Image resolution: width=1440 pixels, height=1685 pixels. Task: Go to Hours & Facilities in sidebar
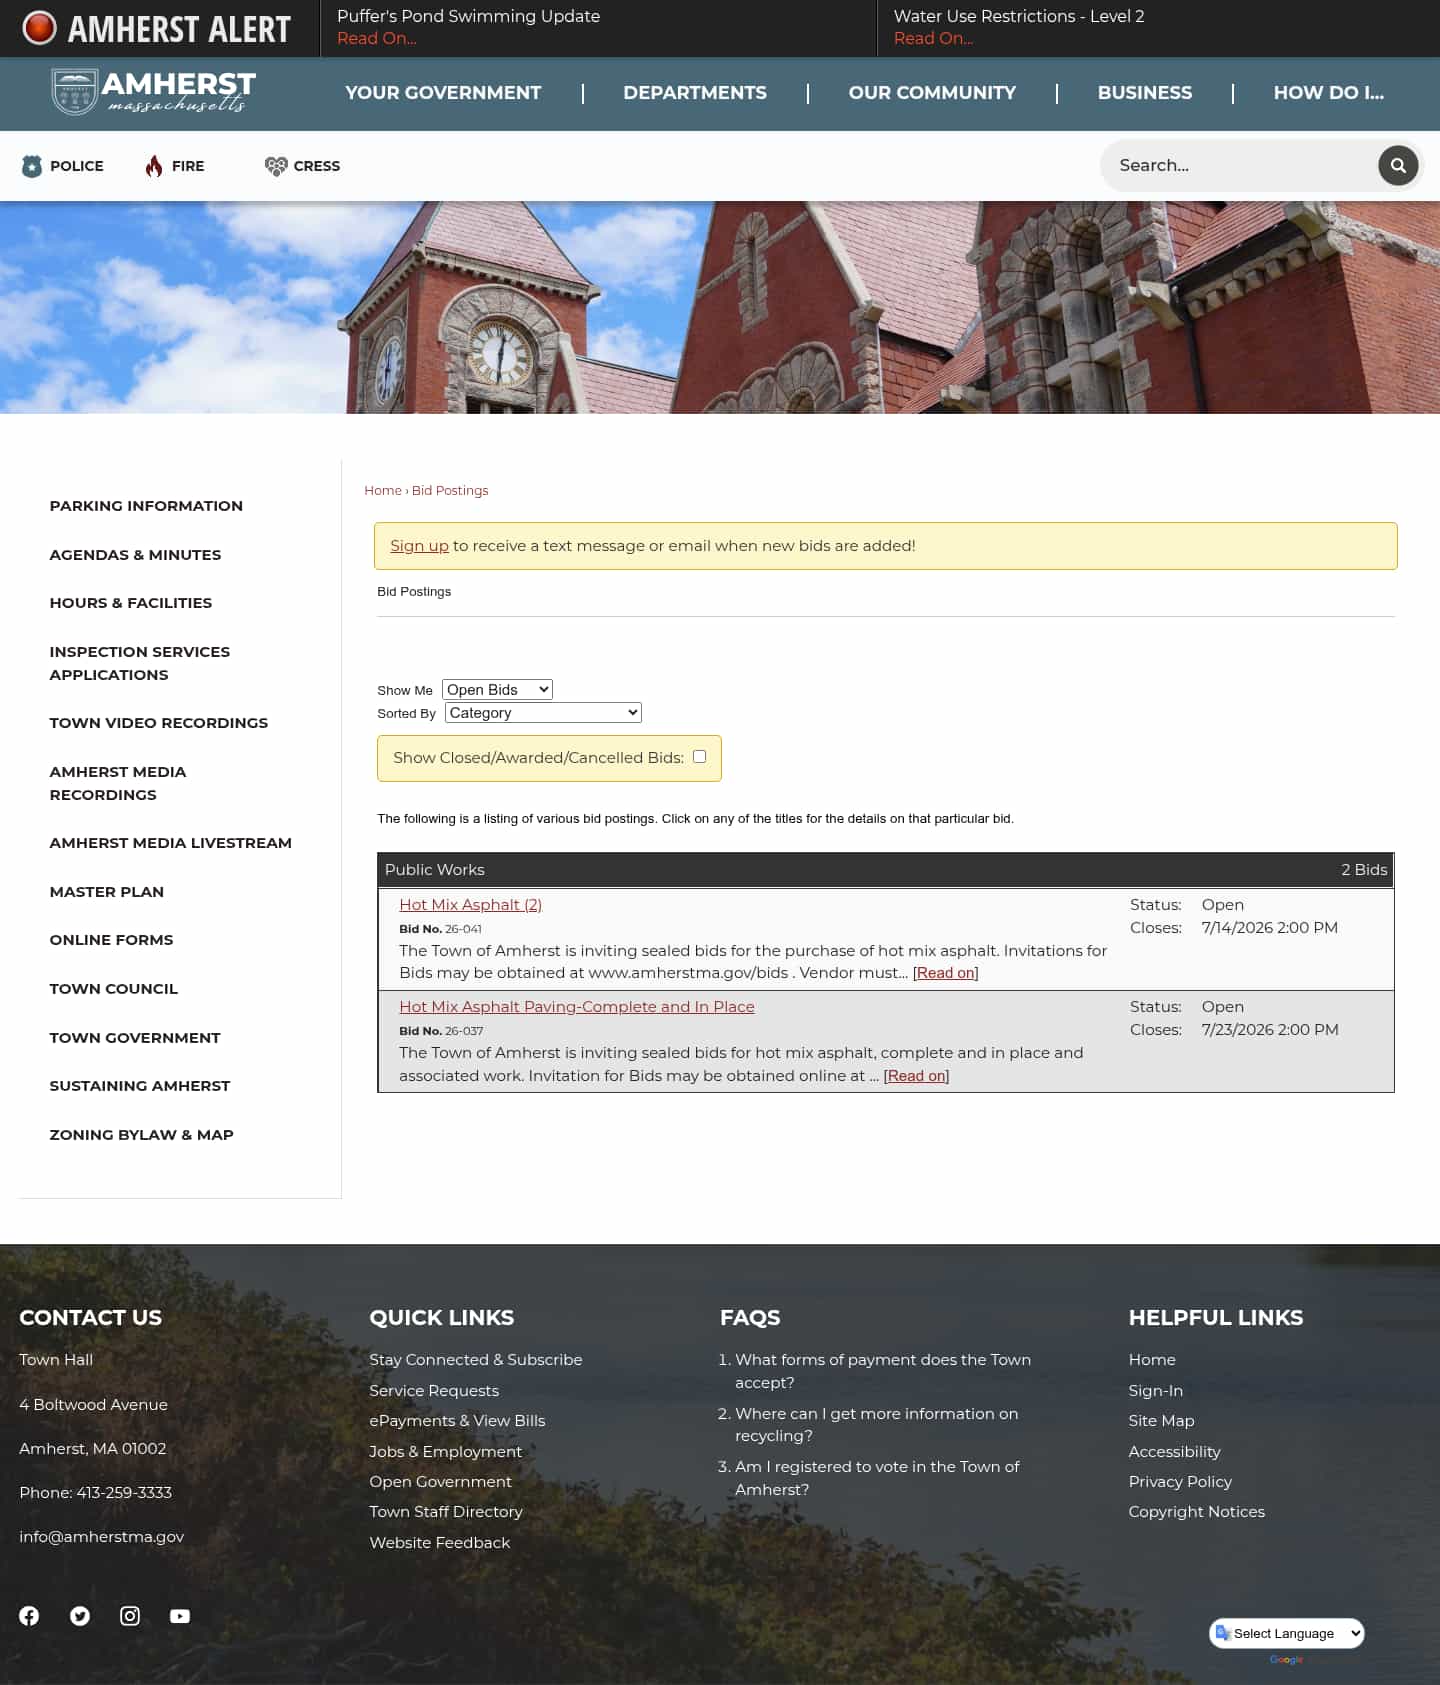pos(131,603)
